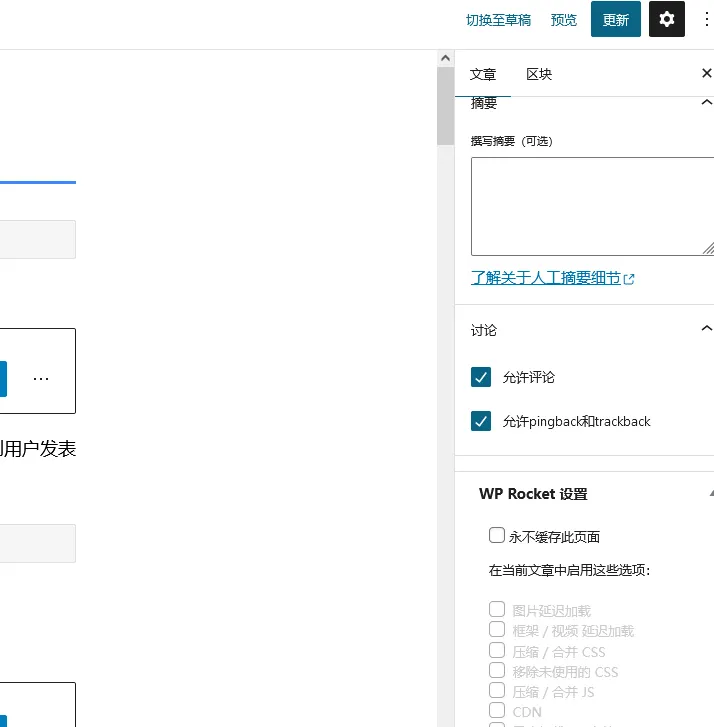Click the WP Rocket 设置 heading
Image resolution: width=714 pixels, height=727 pixels.
(x=533, y=494)
